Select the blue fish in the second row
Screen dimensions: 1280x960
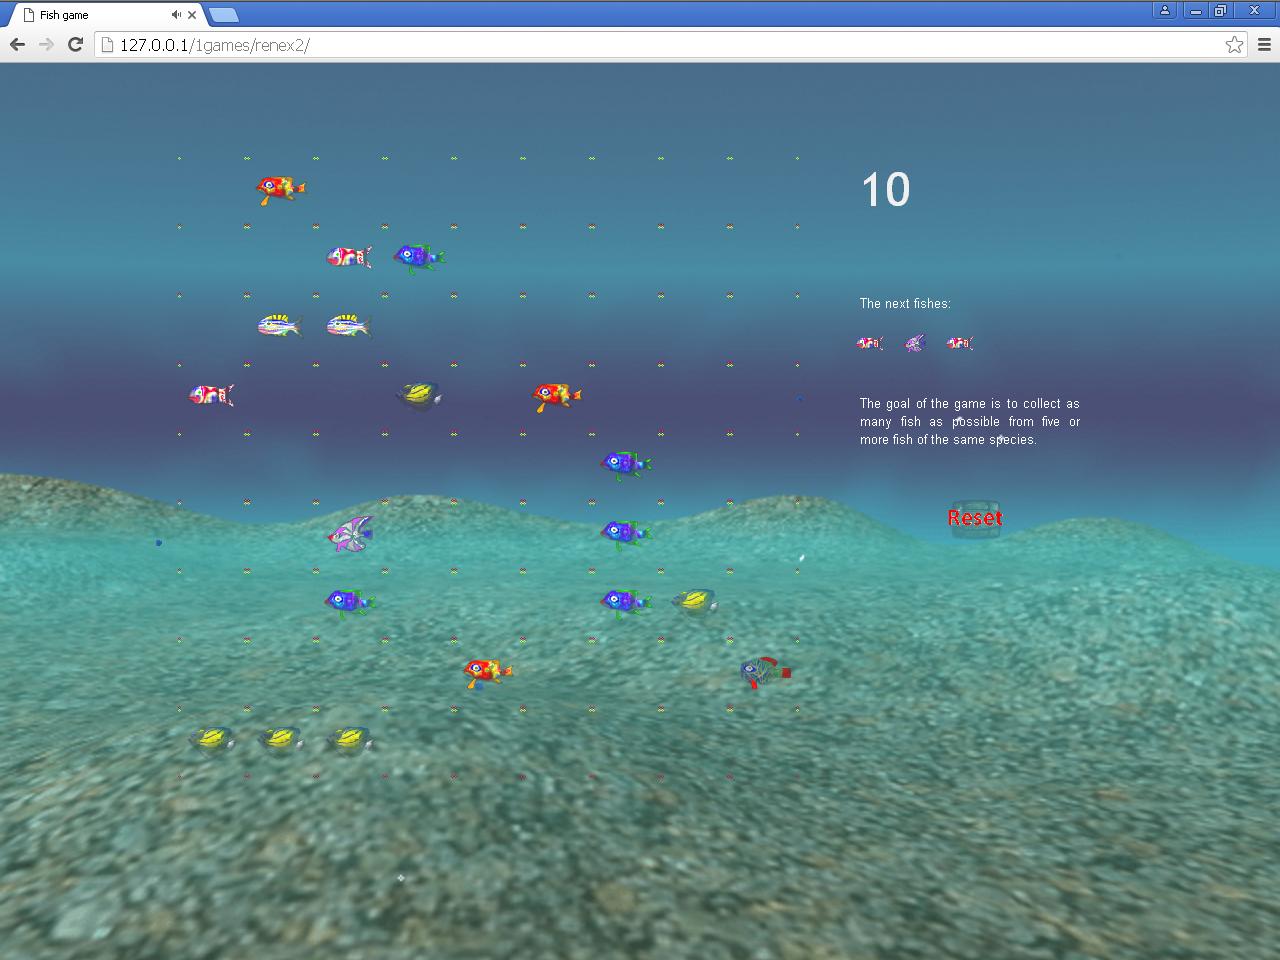(418, 257)
